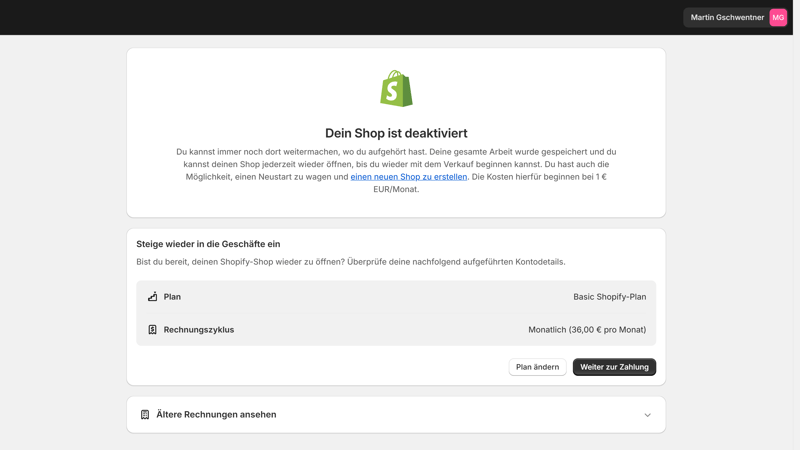Screen dimensions: 800x450
Task: Click the Plan row stairs icon
Action: 153,296
